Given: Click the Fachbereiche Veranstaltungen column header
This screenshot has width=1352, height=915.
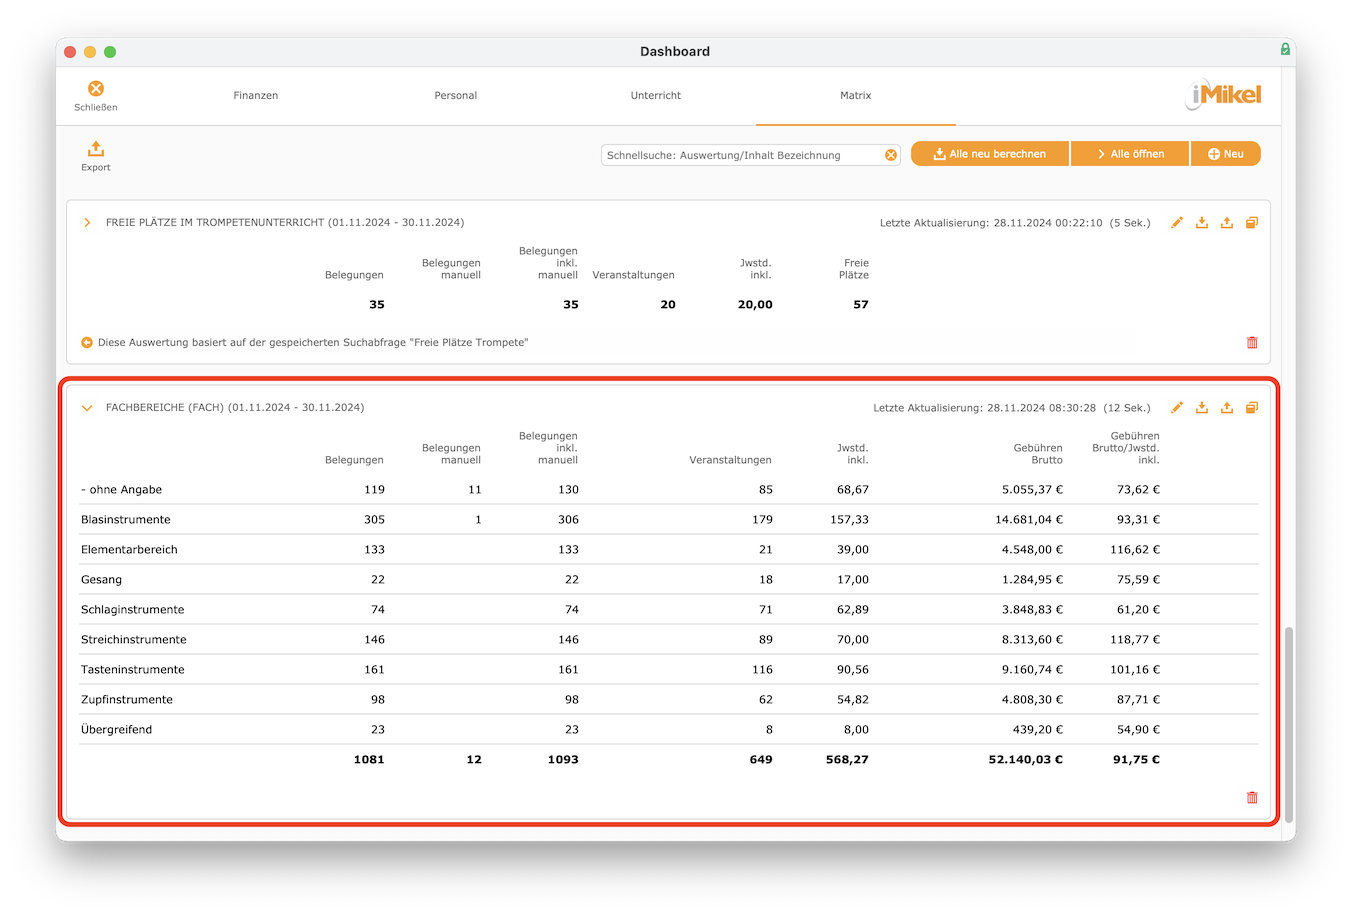Looking at the screenshot, I should tap(730, 460).
